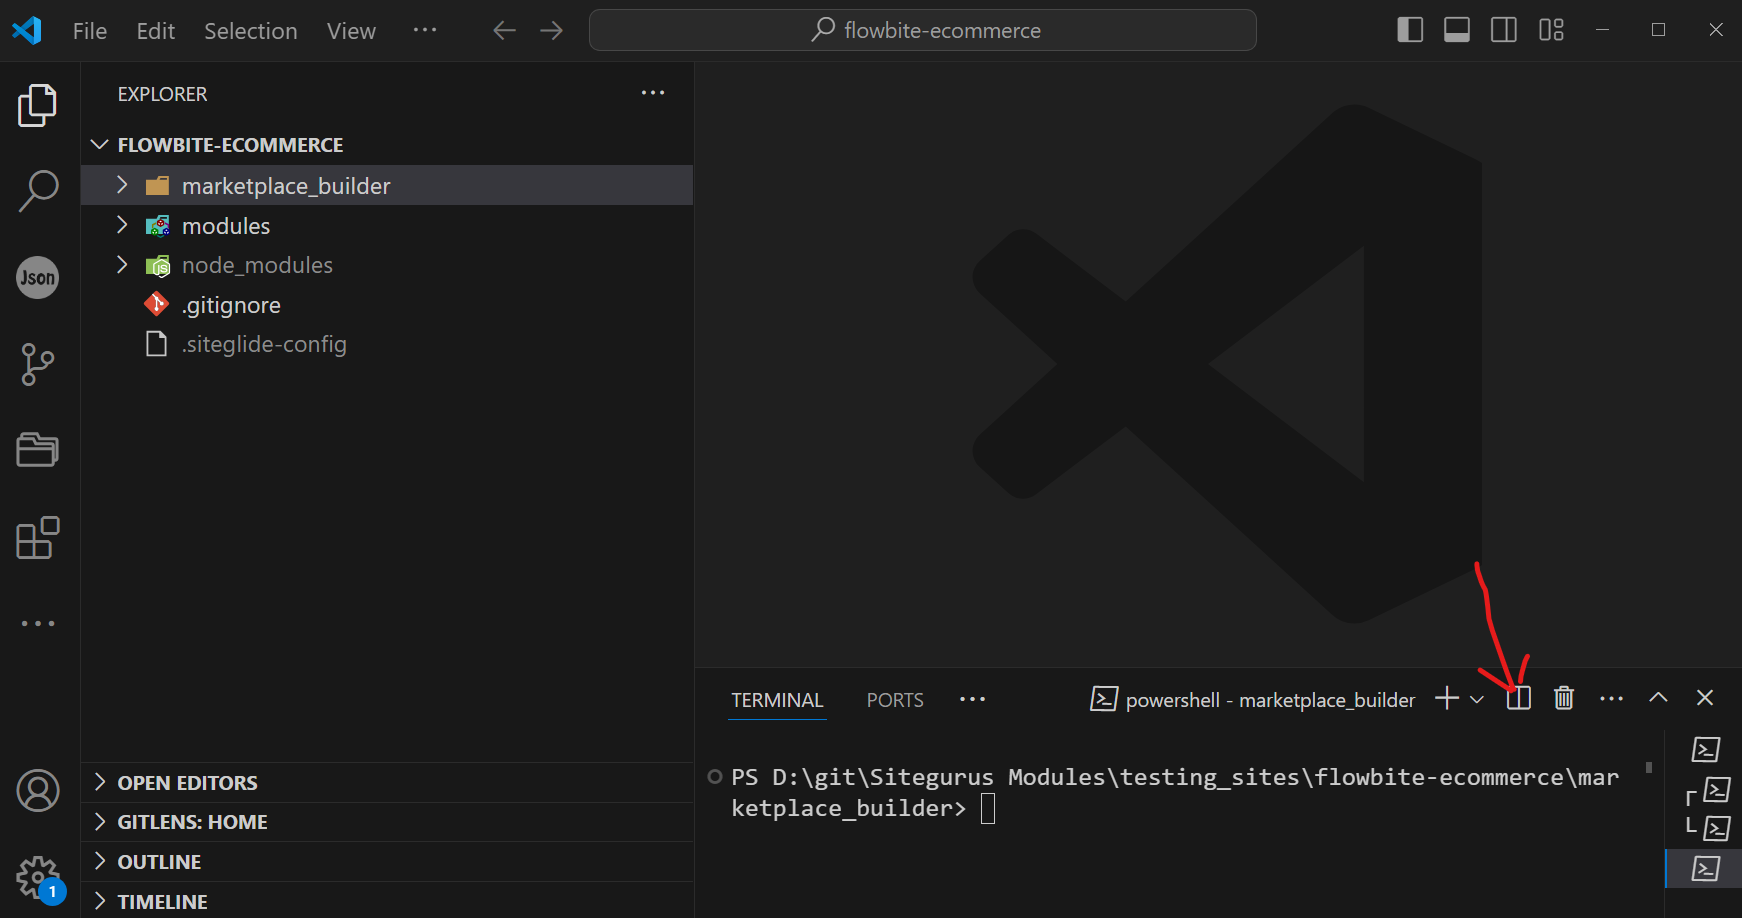The height and width of the screenshot is (918, 1742).
Task: Open the Manage gear settings icon
Action: (x=38, y=878)
